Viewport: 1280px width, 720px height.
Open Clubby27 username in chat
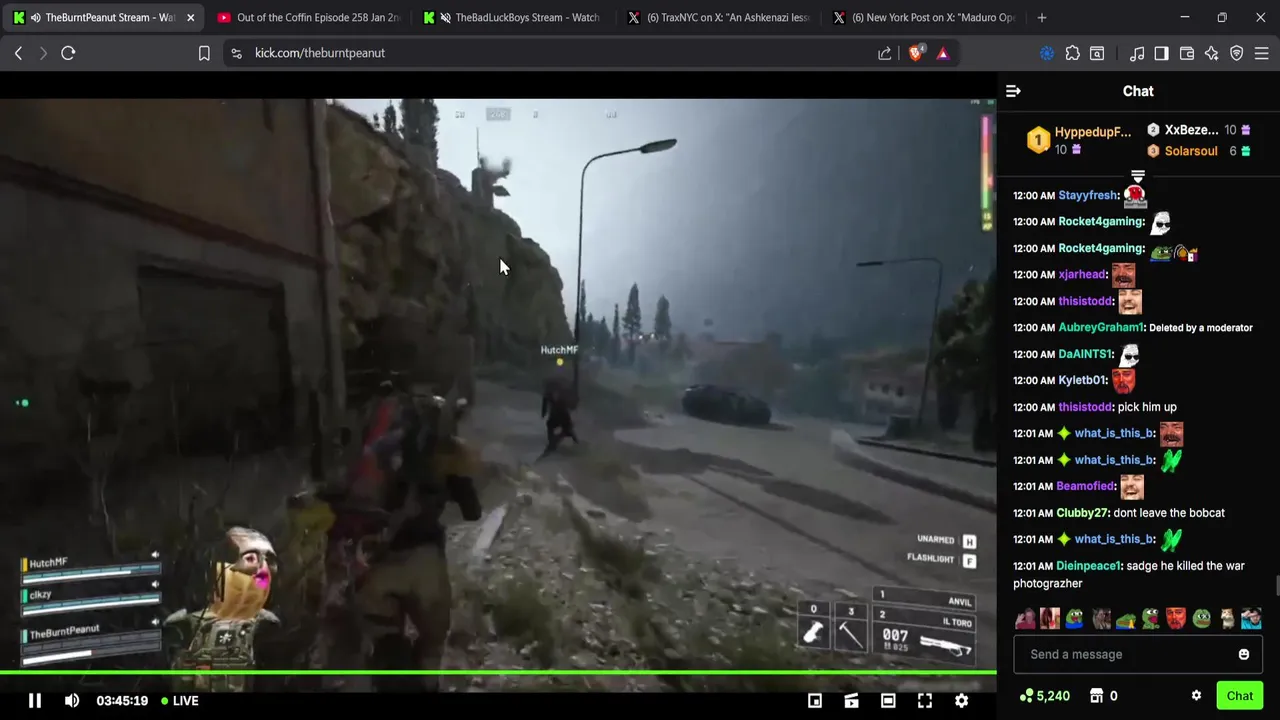click(x=1082, y=513)
